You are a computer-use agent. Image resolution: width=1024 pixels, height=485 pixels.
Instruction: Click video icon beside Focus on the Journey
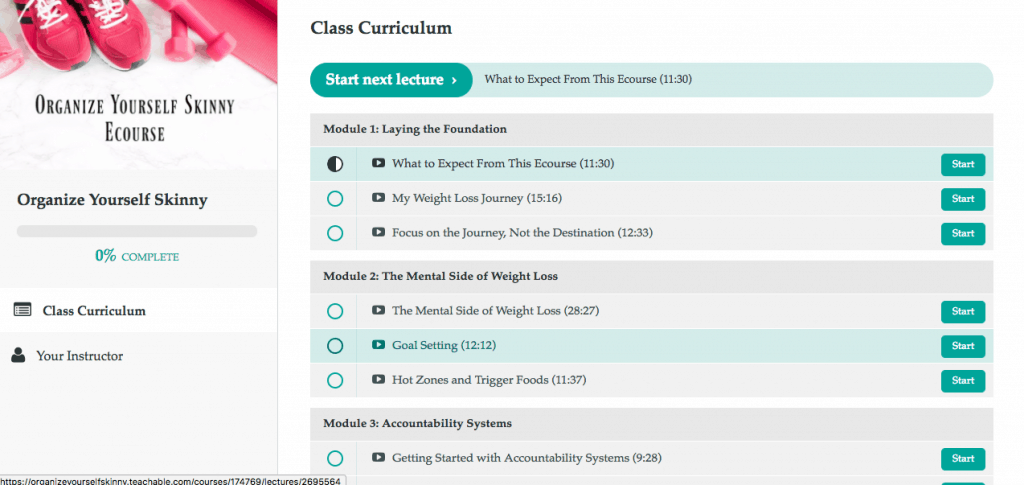[x=378, y=232]
